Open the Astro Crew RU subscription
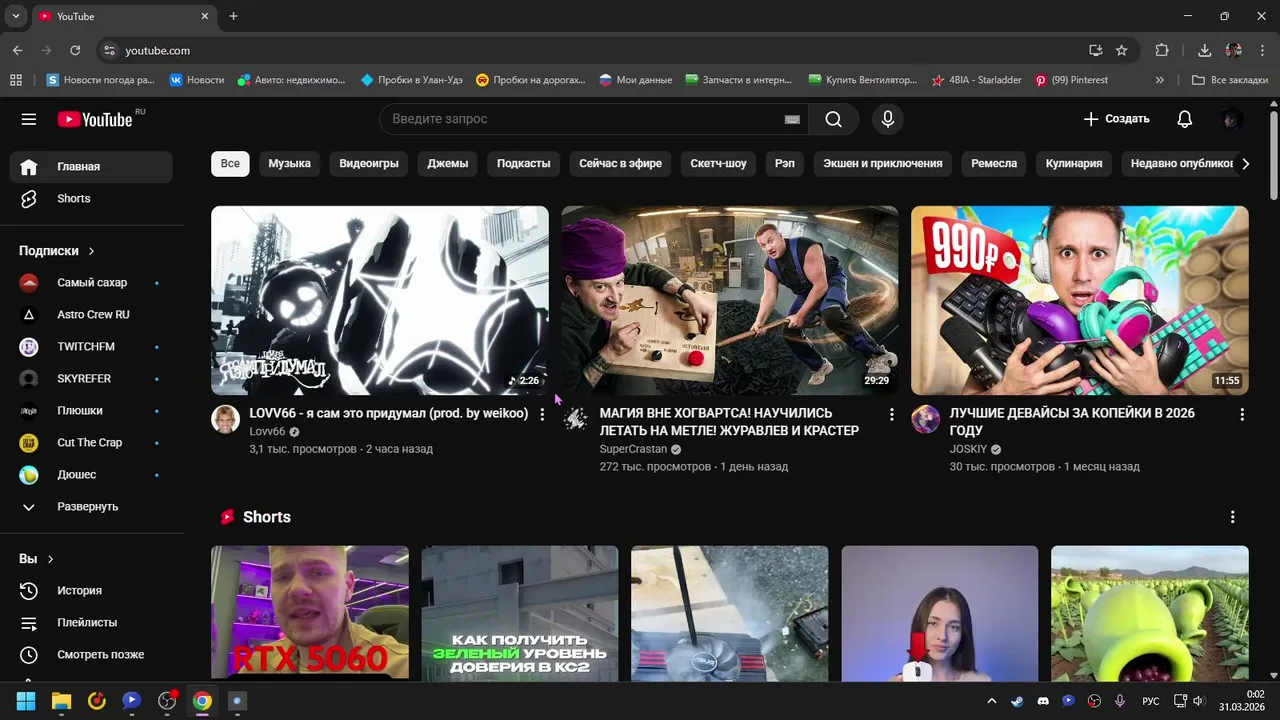 pyautogui.click(x=92, y=315)
